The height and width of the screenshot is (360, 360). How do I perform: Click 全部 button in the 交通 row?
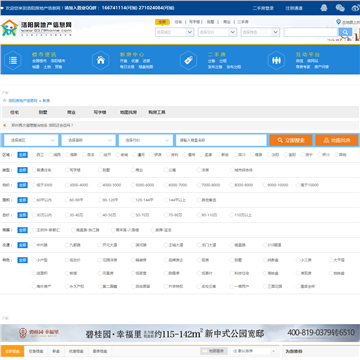[x=22, y=245]
